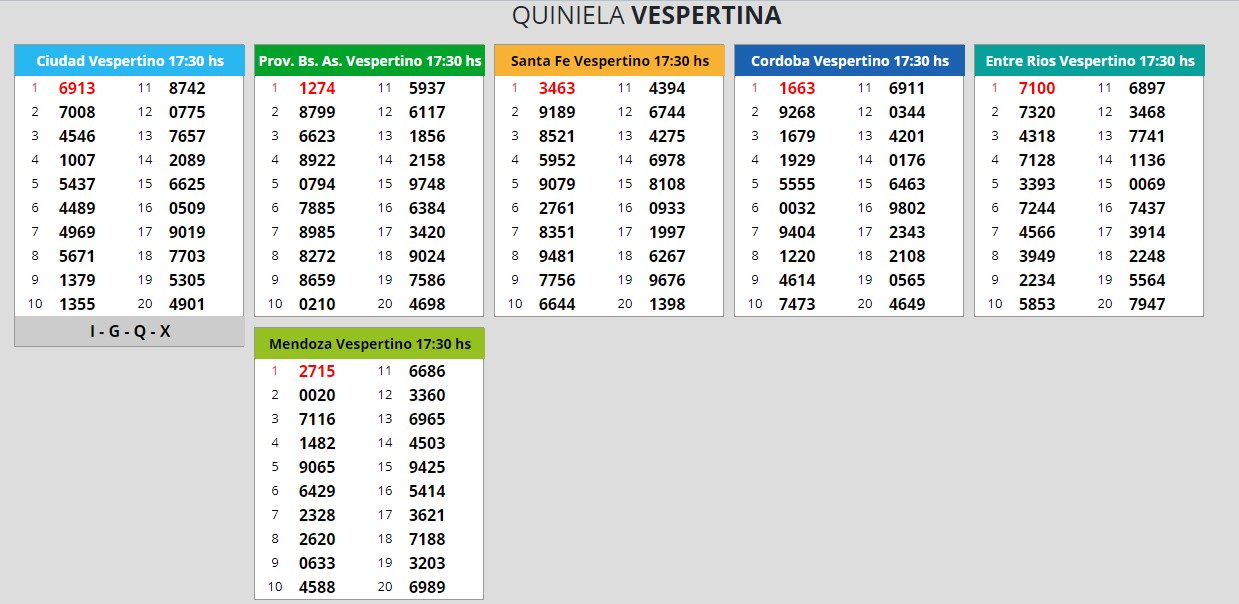This screenshot has width=1239, height=604.
Task: Select number 0069 in Entre Rios table
Action: tap(1147, 184)
